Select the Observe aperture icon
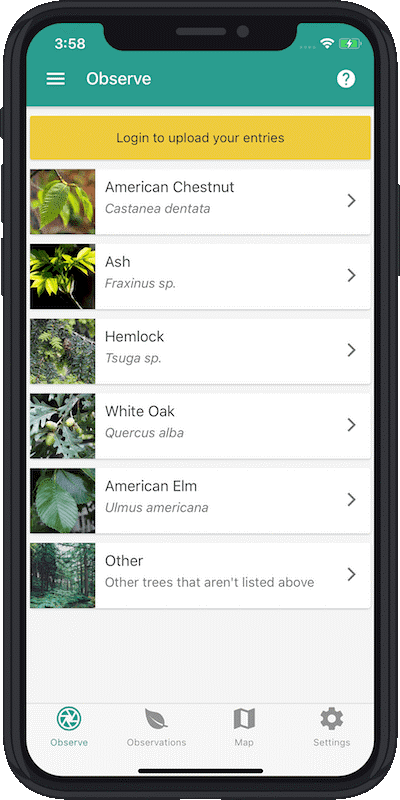400x800 pixels. click(69, 718)
